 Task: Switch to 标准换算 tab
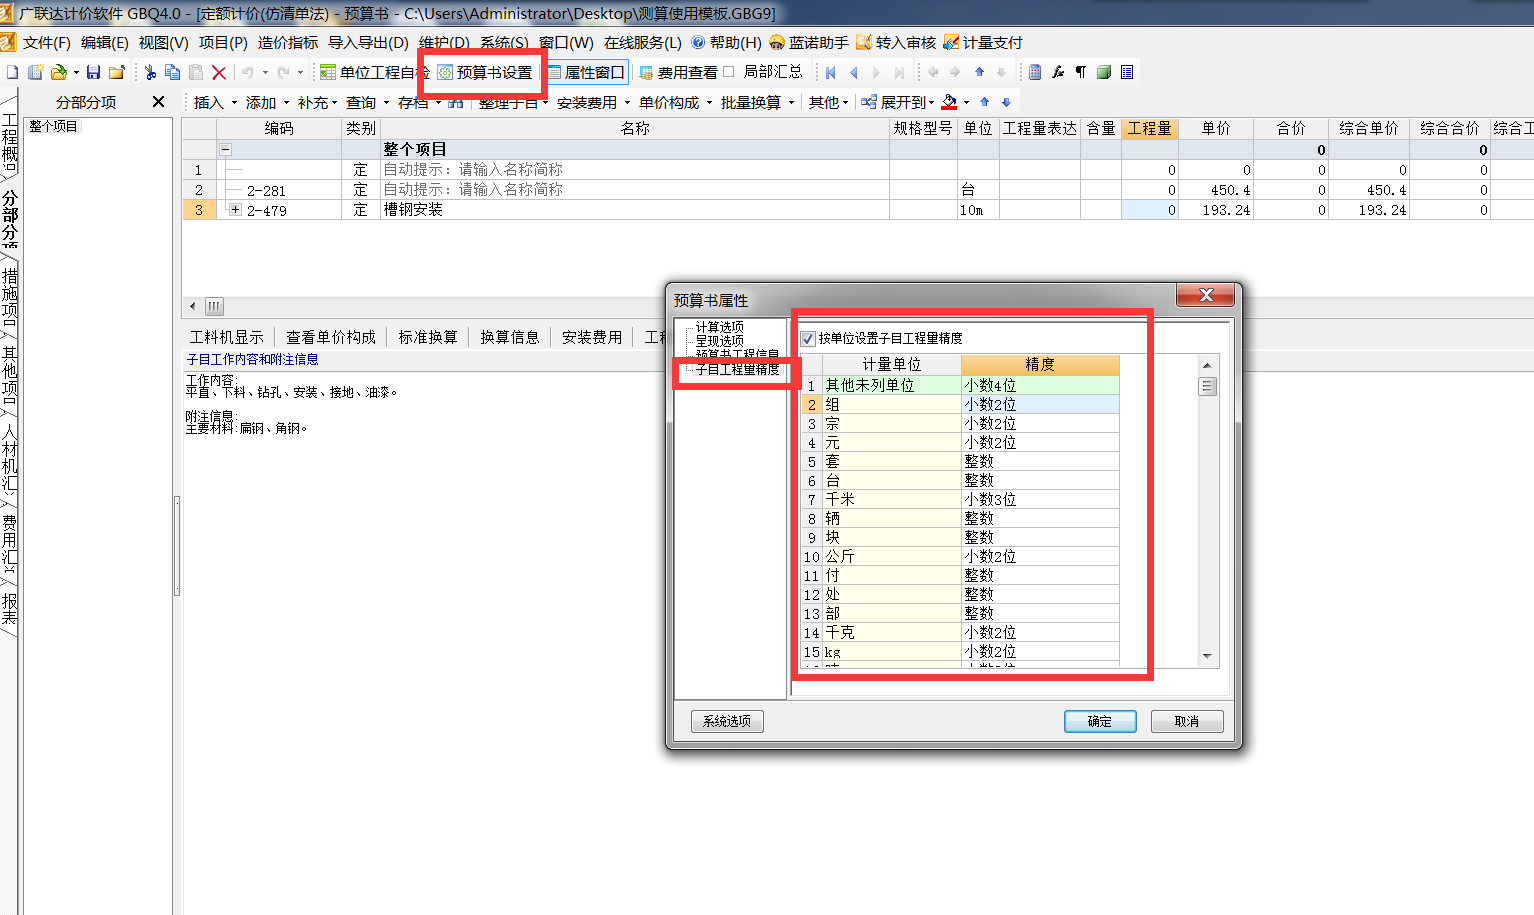428,337
